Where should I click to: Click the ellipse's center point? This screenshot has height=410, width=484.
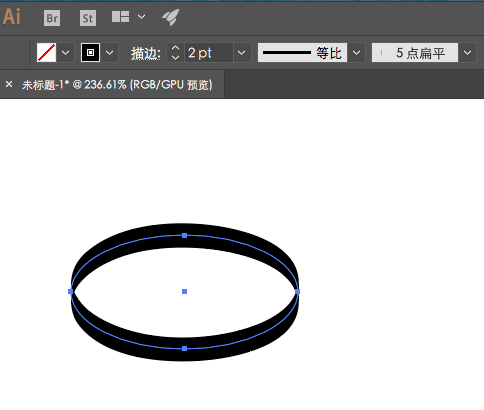184,292
